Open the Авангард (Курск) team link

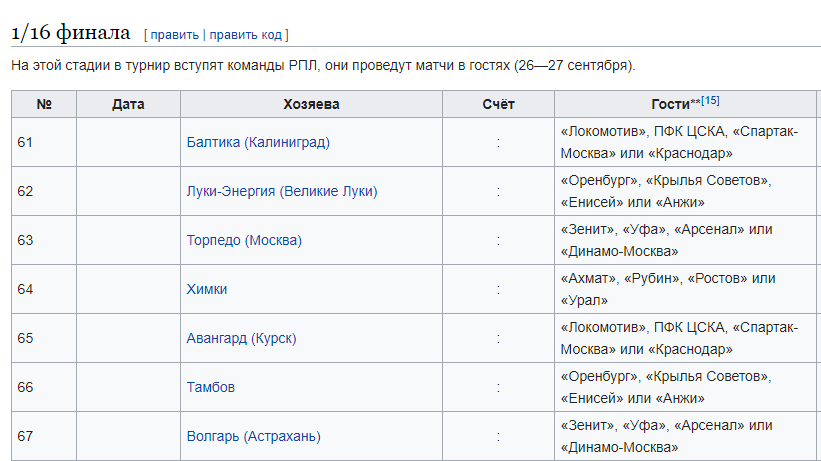(241, 338)
